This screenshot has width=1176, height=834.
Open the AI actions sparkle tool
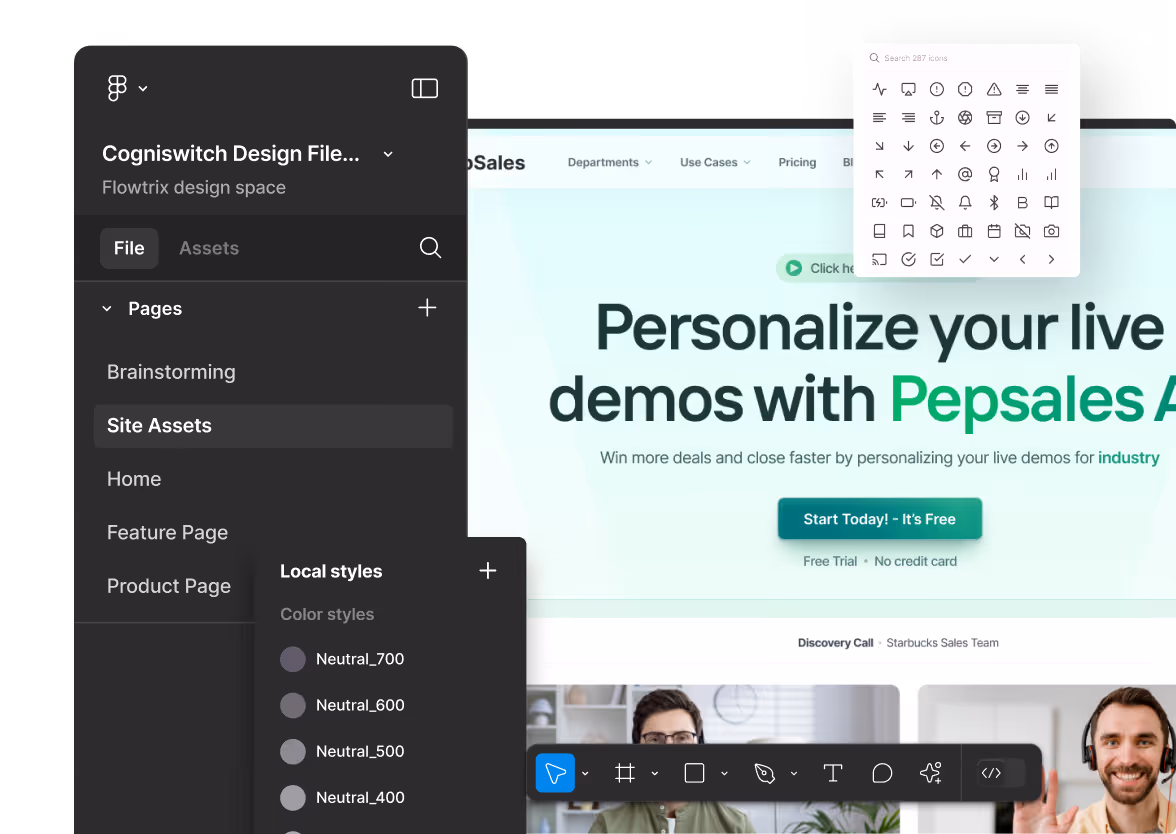pyautogui.click(x=931, y=772)
